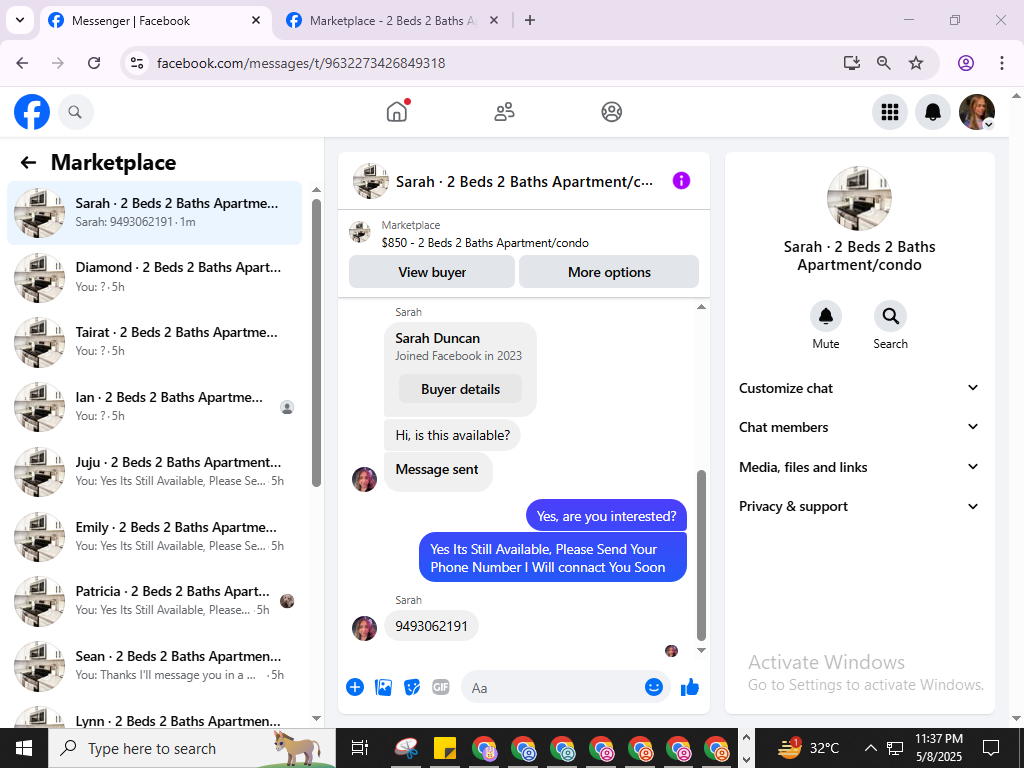This screenshot has height=768, width=1024.
Task: Select the Sarah conversation in list
Action: click(154, 213)
